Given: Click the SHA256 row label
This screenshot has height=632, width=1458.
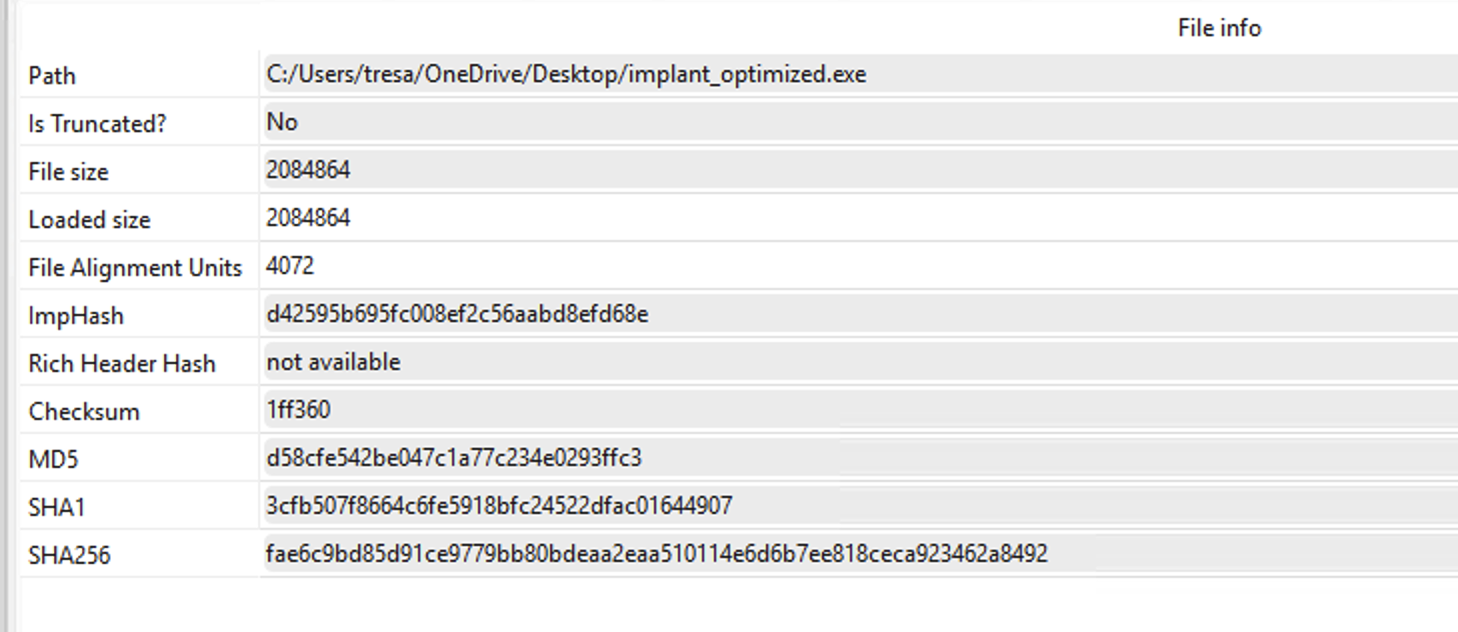Looking at the screenshot, I should pyautogui.click(x=69, y=556).
